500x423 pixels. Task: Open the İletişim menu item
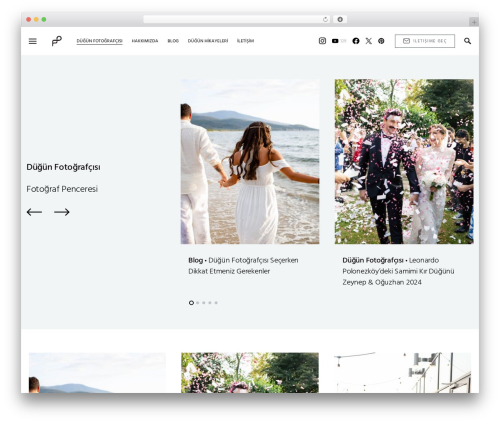[x=245, y=41]
